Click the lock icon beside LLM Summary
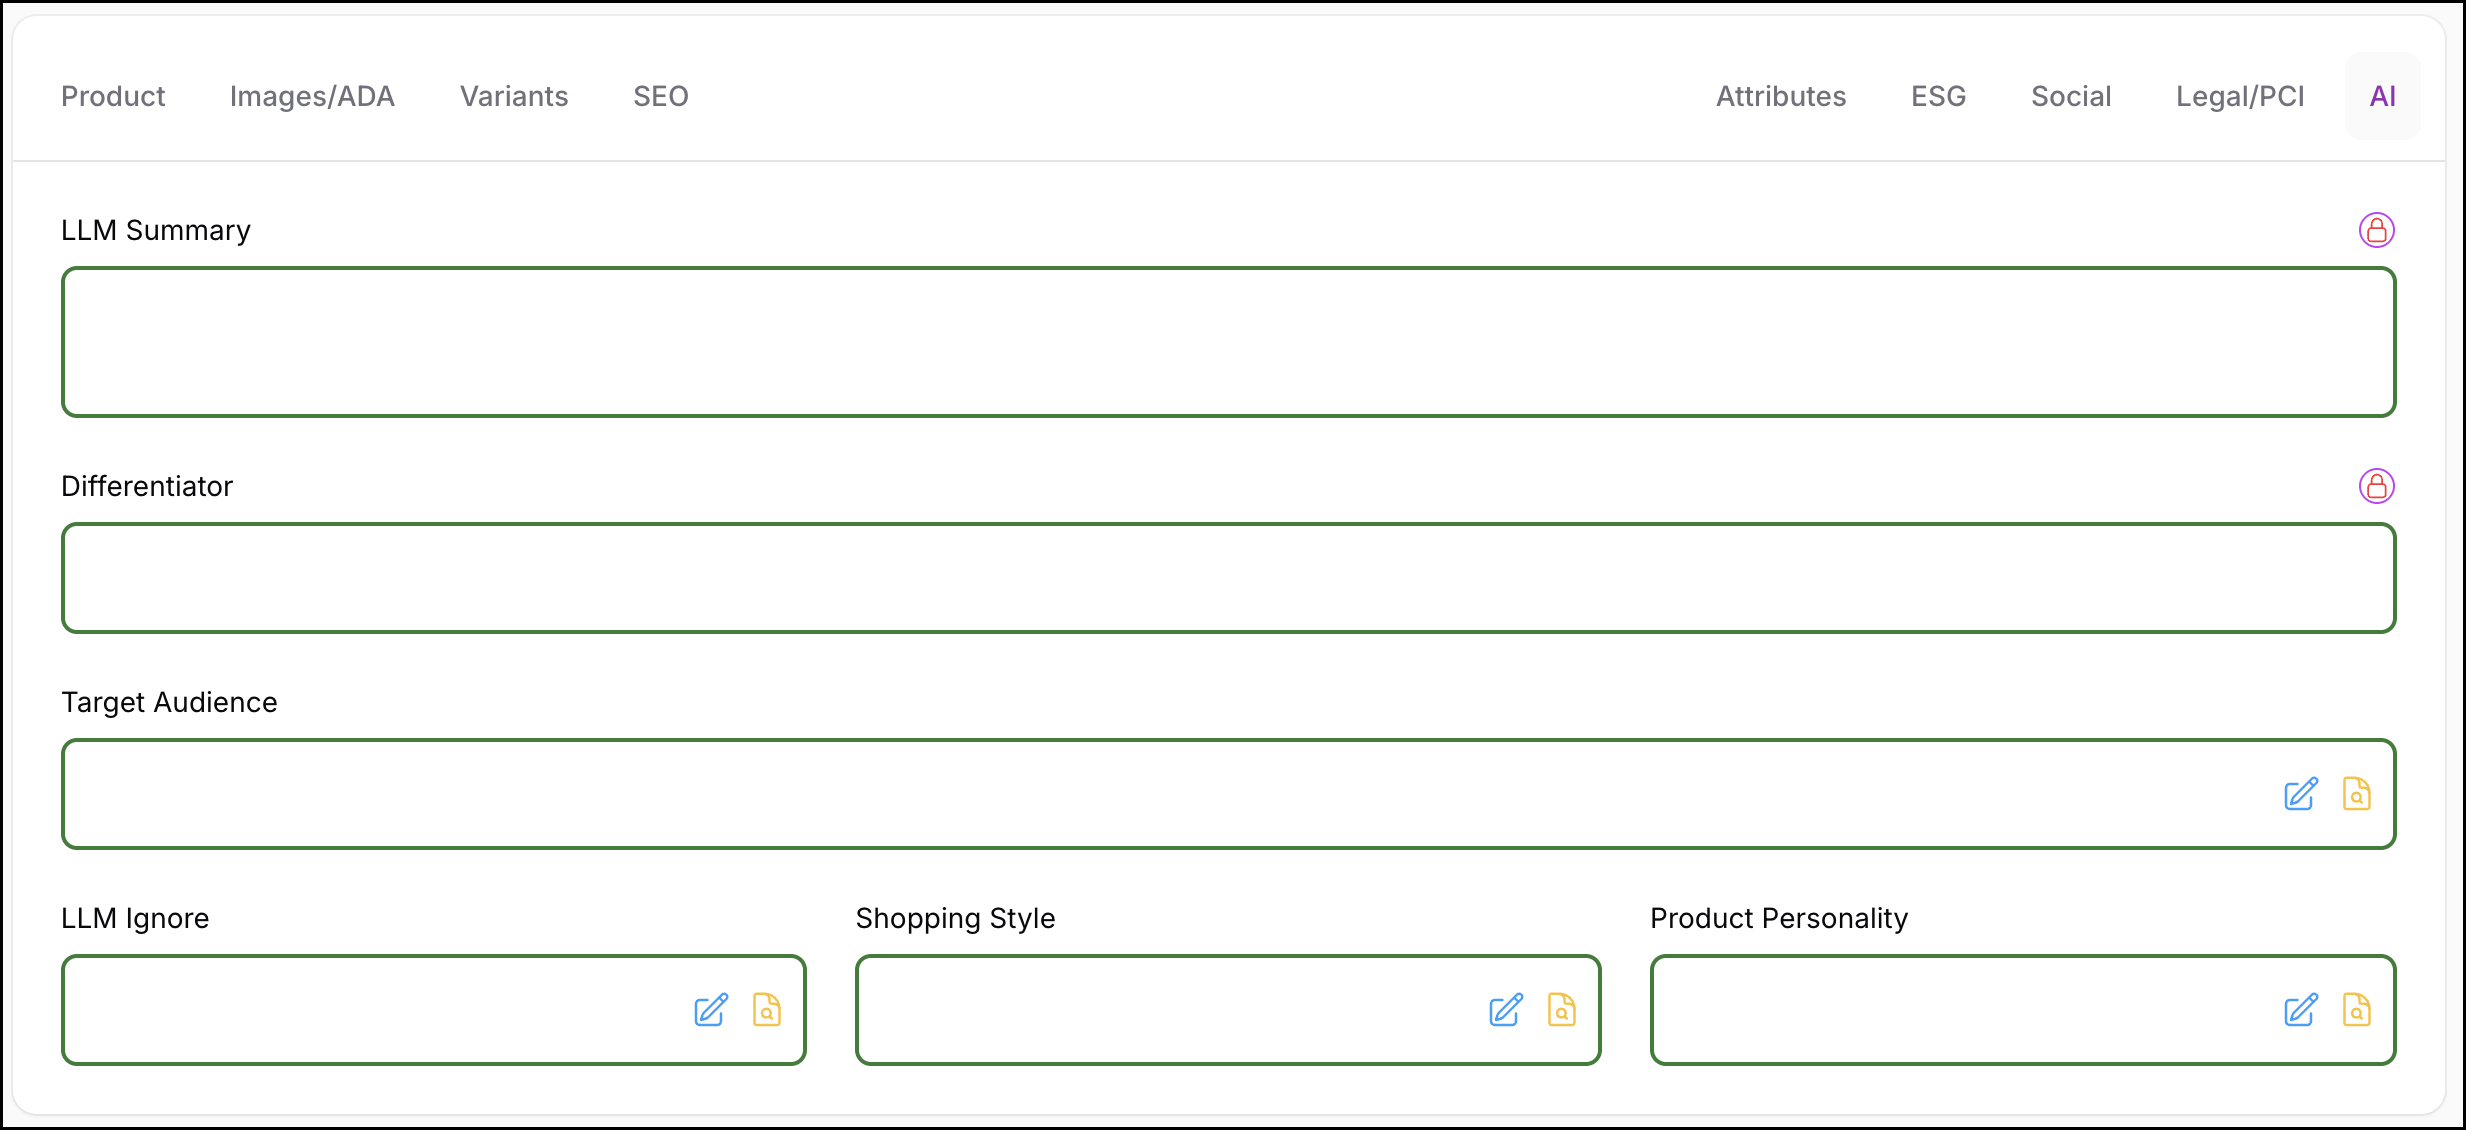Image resolution: width=2466 pixels, height=1130 pixels. pyautogui.click(x=2376, y=230)
